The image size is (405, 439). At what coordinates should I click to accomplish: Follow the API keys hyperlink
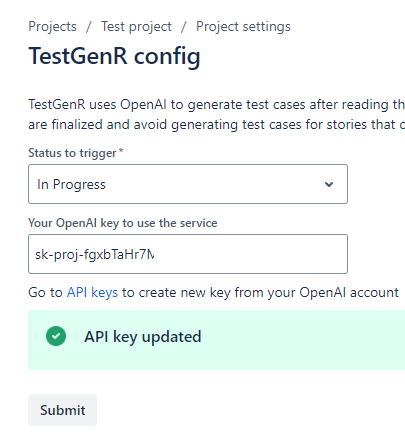tap(92, 293)
